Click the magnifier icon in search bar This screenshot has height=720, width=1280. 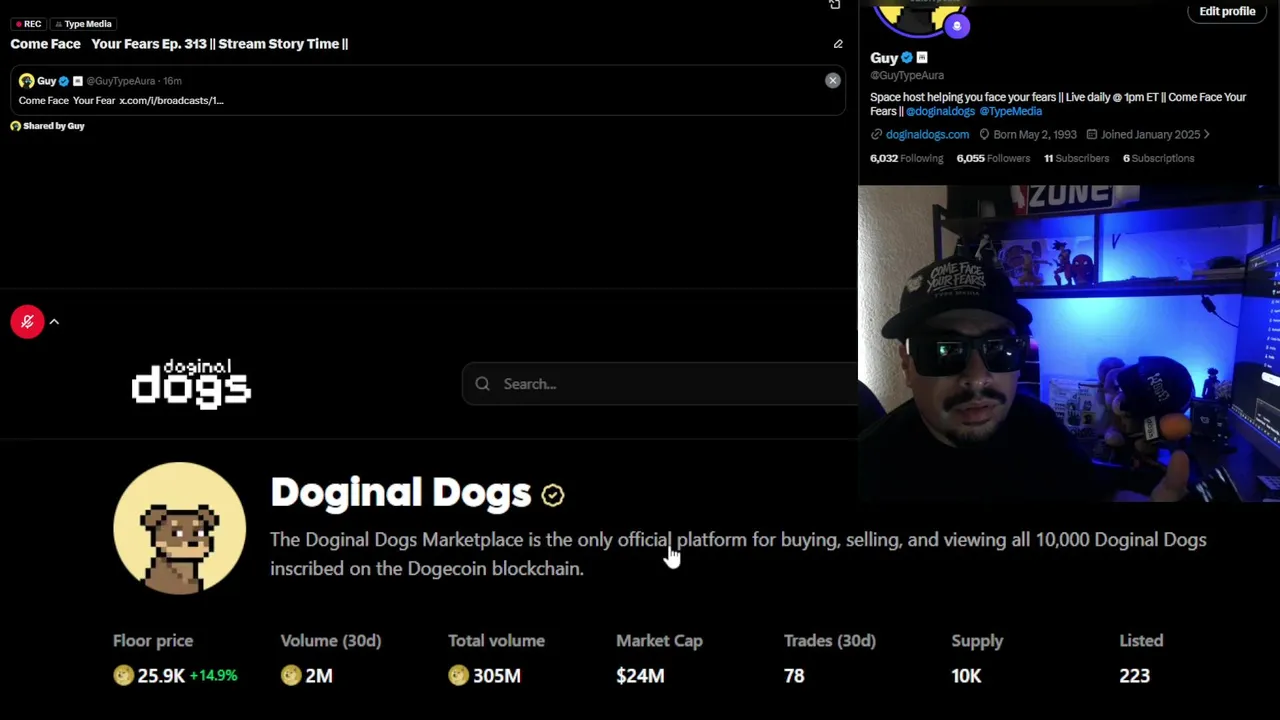(483, 384)
